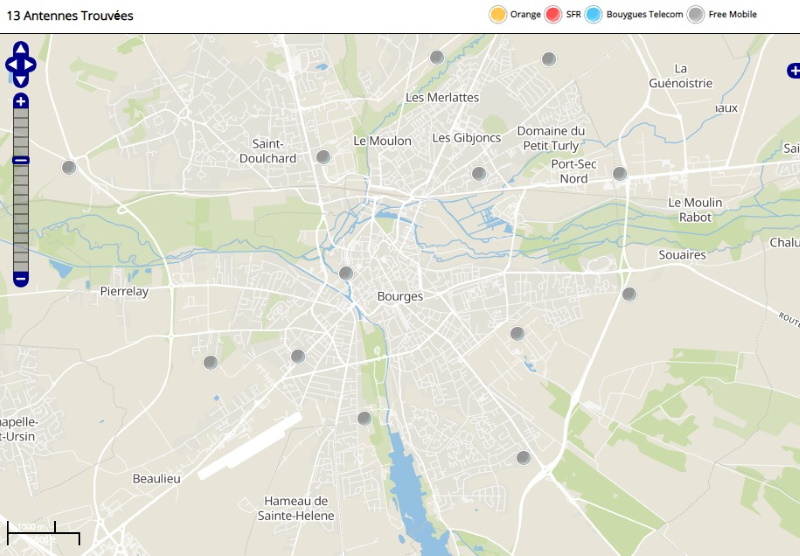The height and width of the screenshot is (556, 800).
Task: Click the zoom slider handle
Action: [x=21, y=160]
